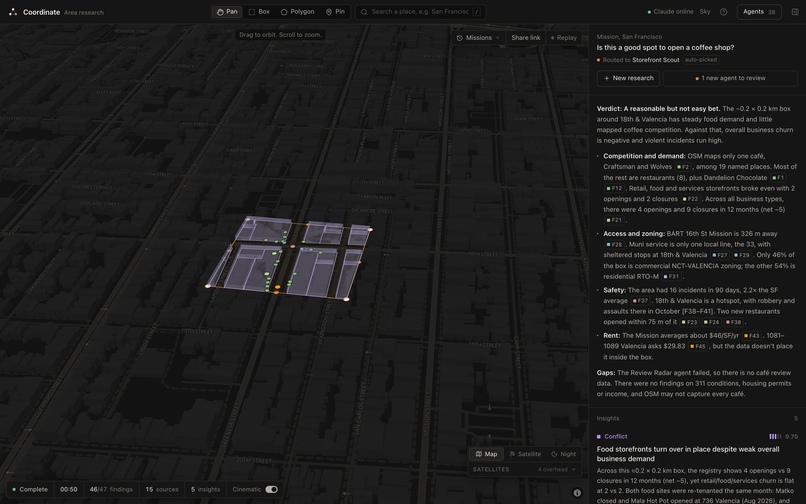Open citation tag F28

tap(614, 245)
